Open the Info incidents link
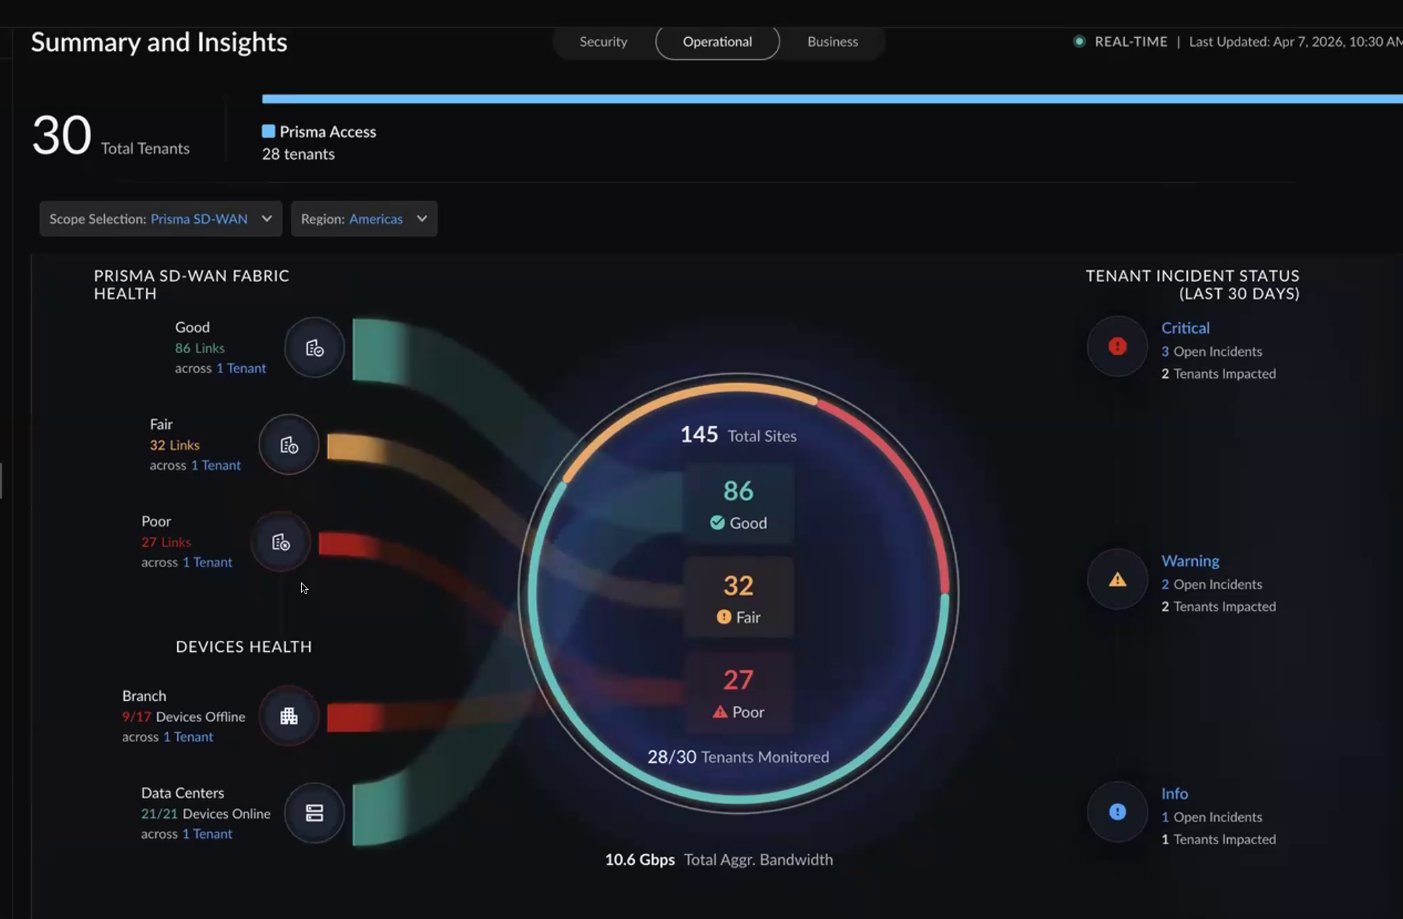This screenshot has height=919, width=1403. (1174, 794)
